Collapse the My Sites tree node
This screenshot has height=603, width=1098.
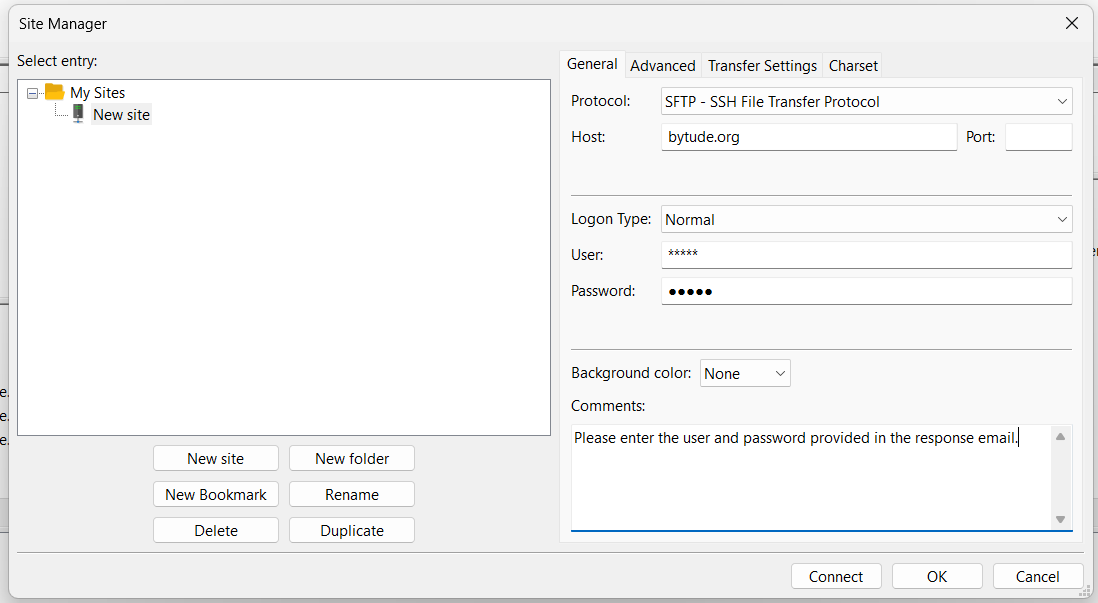pos(33,93)
